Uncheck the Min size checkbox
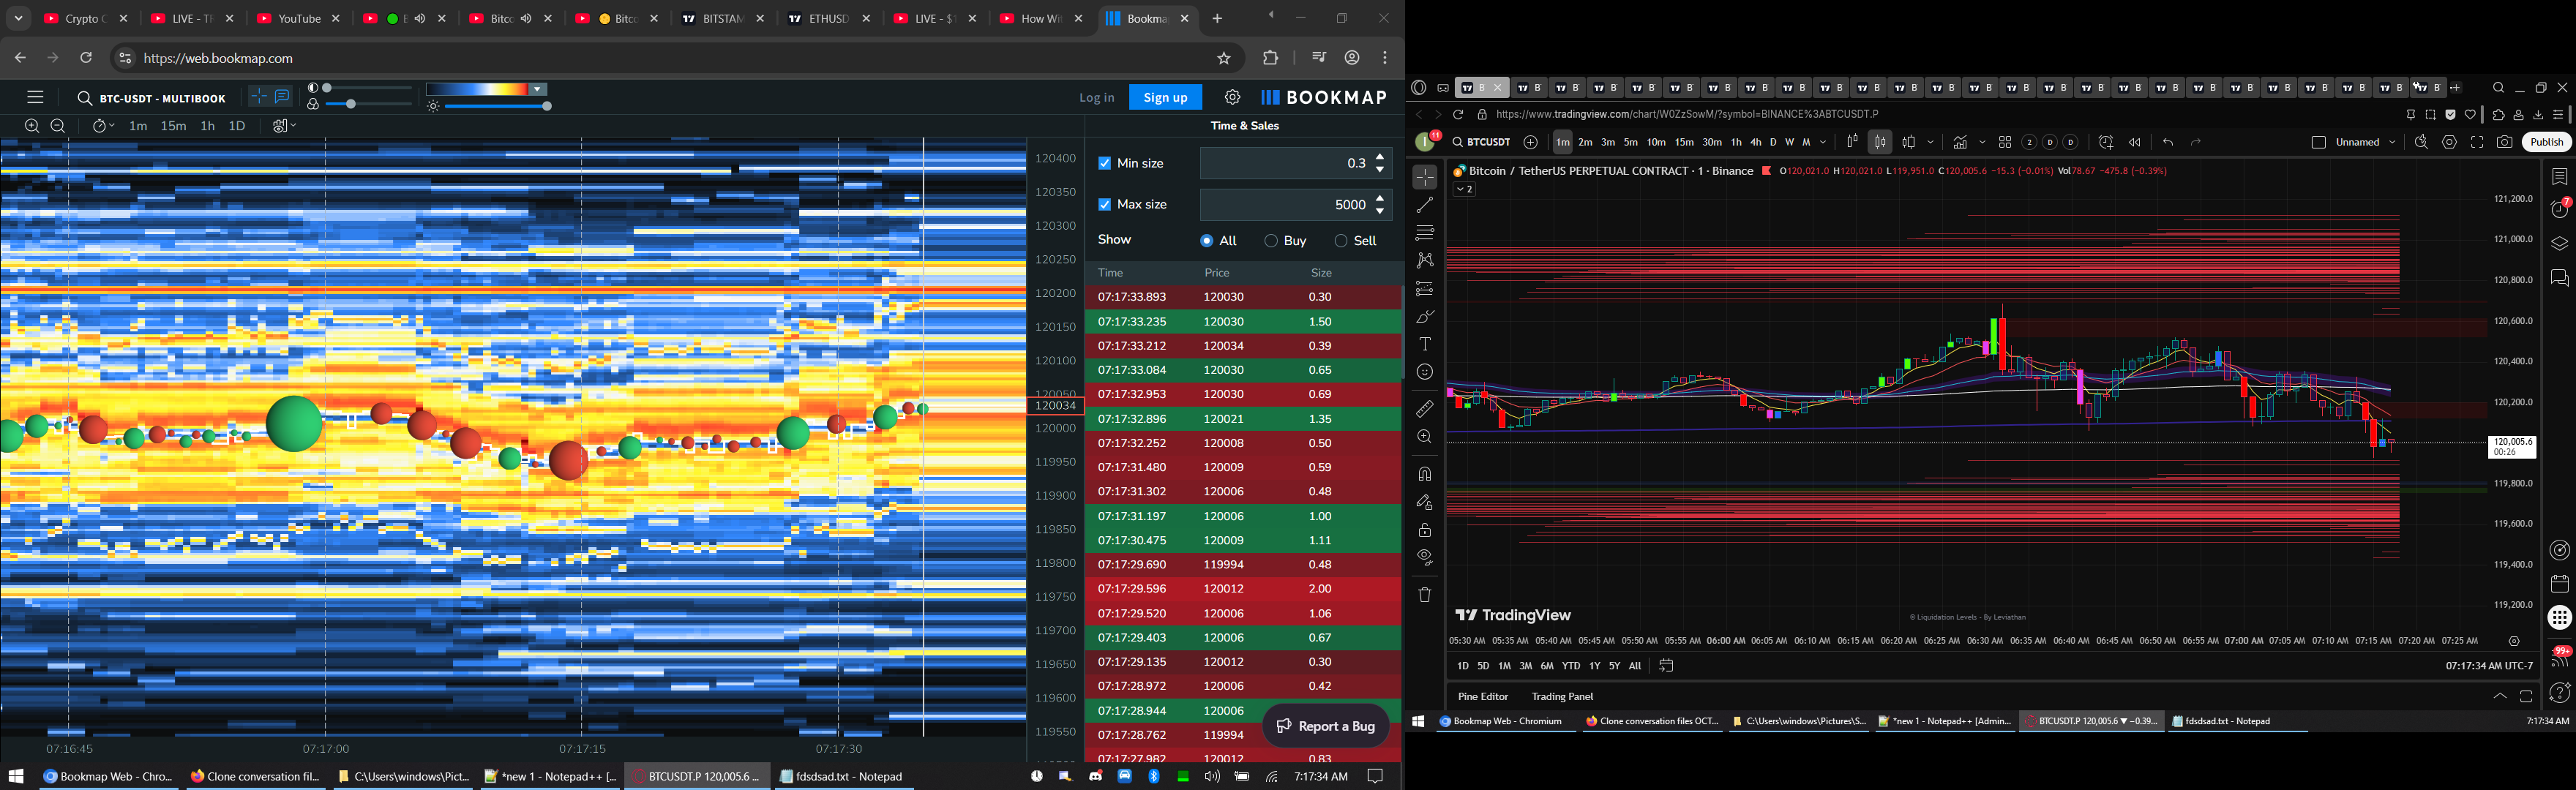 pos(1105,163)
